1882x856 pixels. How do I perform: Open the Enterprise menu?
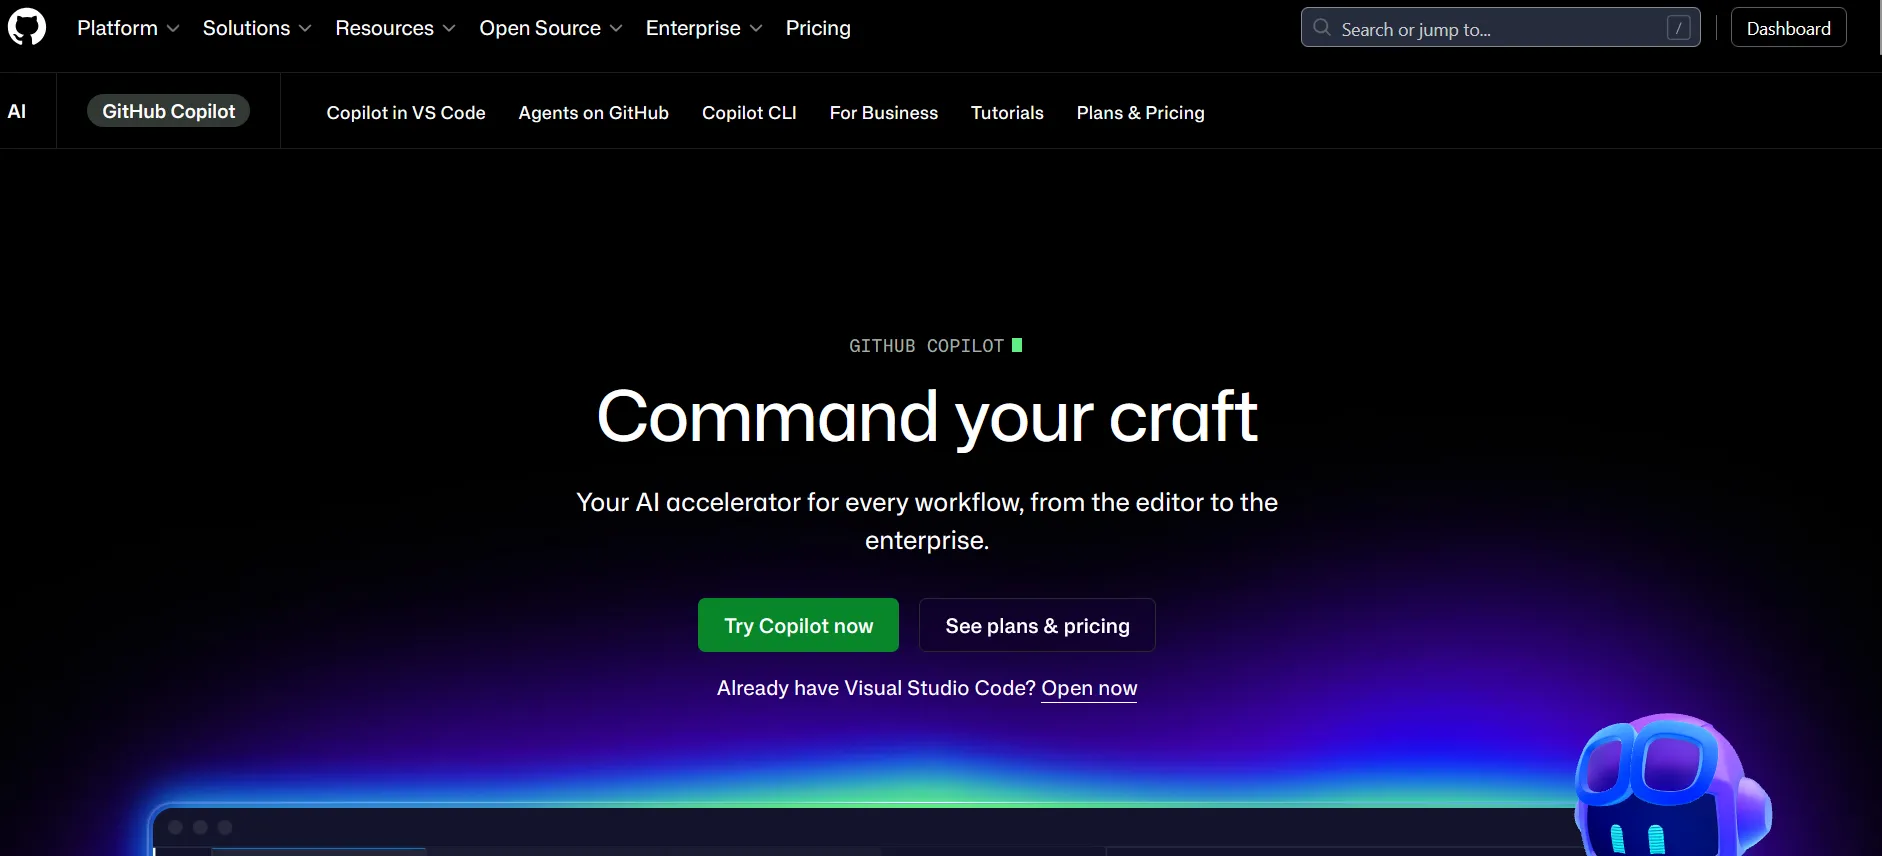[704, 28]
